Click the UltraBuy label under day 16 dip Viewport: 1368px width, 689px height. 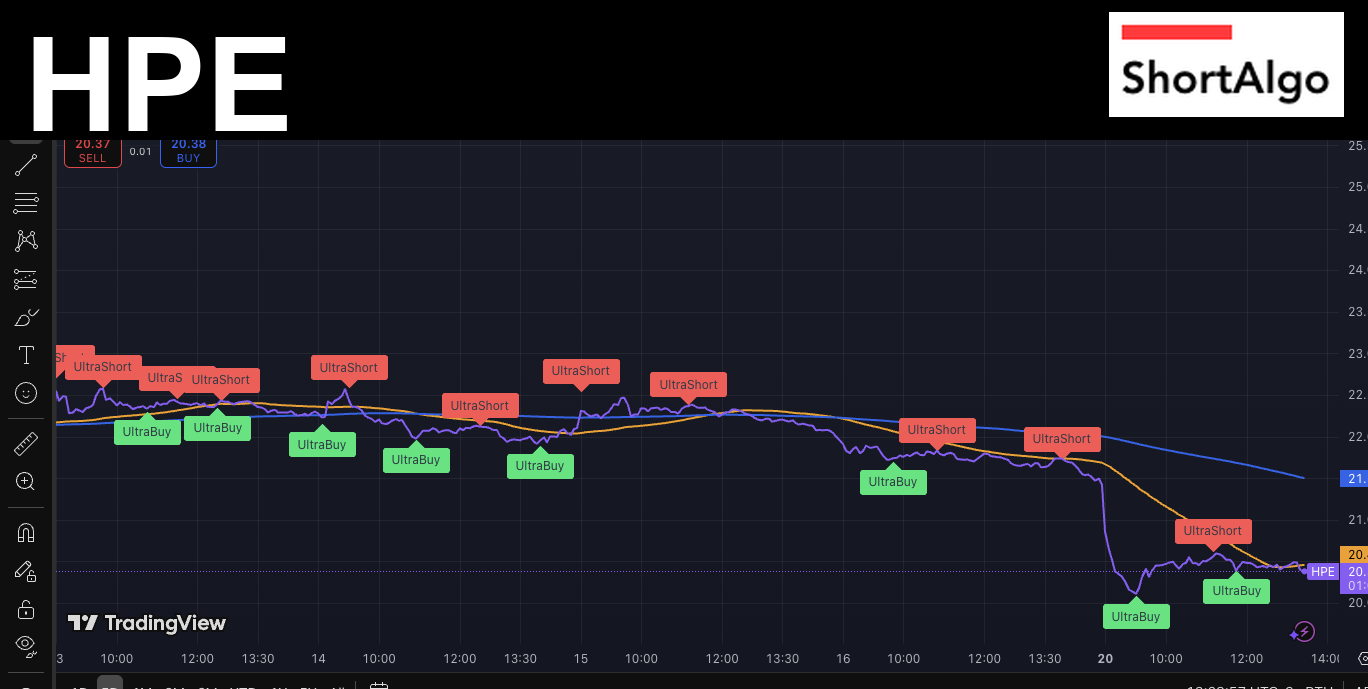[893, 481]
